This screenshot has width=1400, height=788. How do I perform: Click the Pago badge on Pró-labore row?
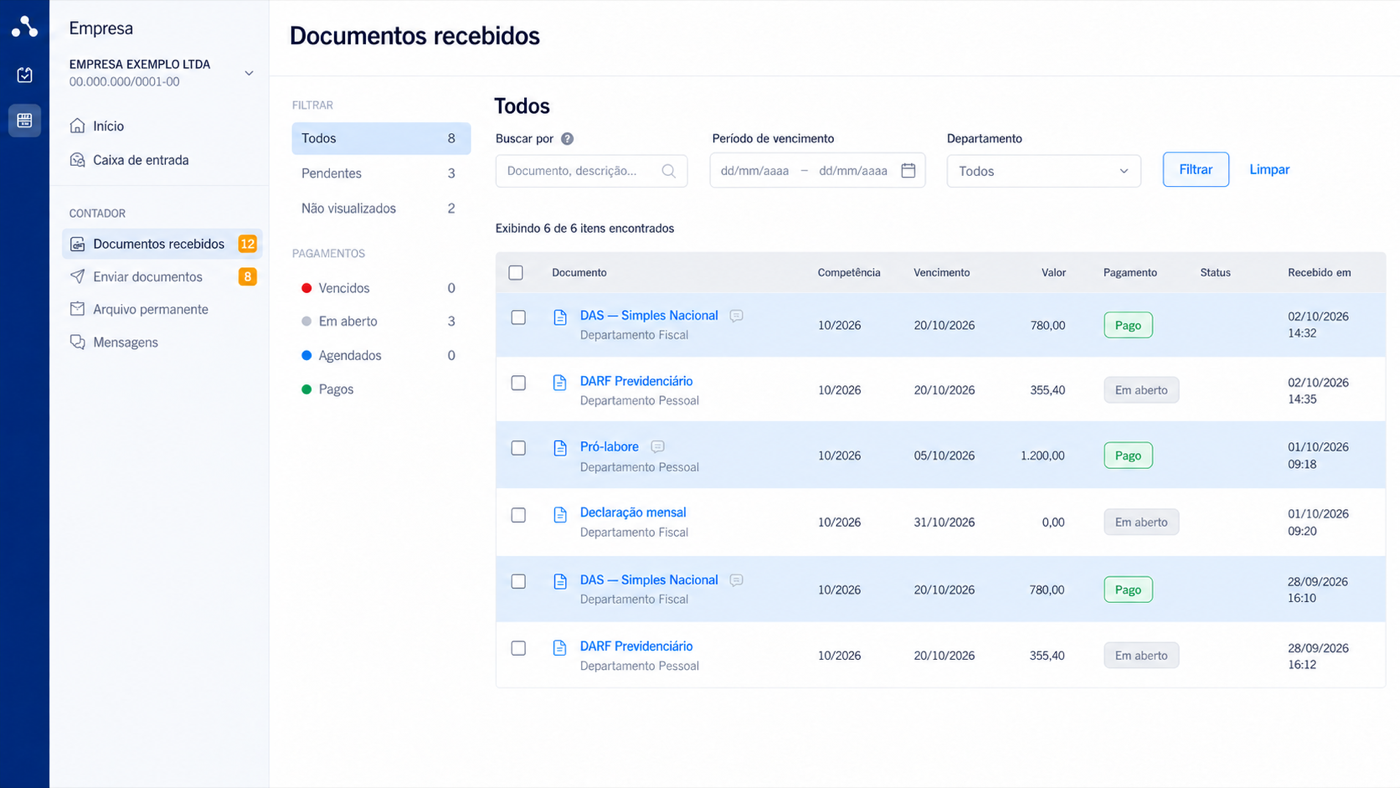1128,455
